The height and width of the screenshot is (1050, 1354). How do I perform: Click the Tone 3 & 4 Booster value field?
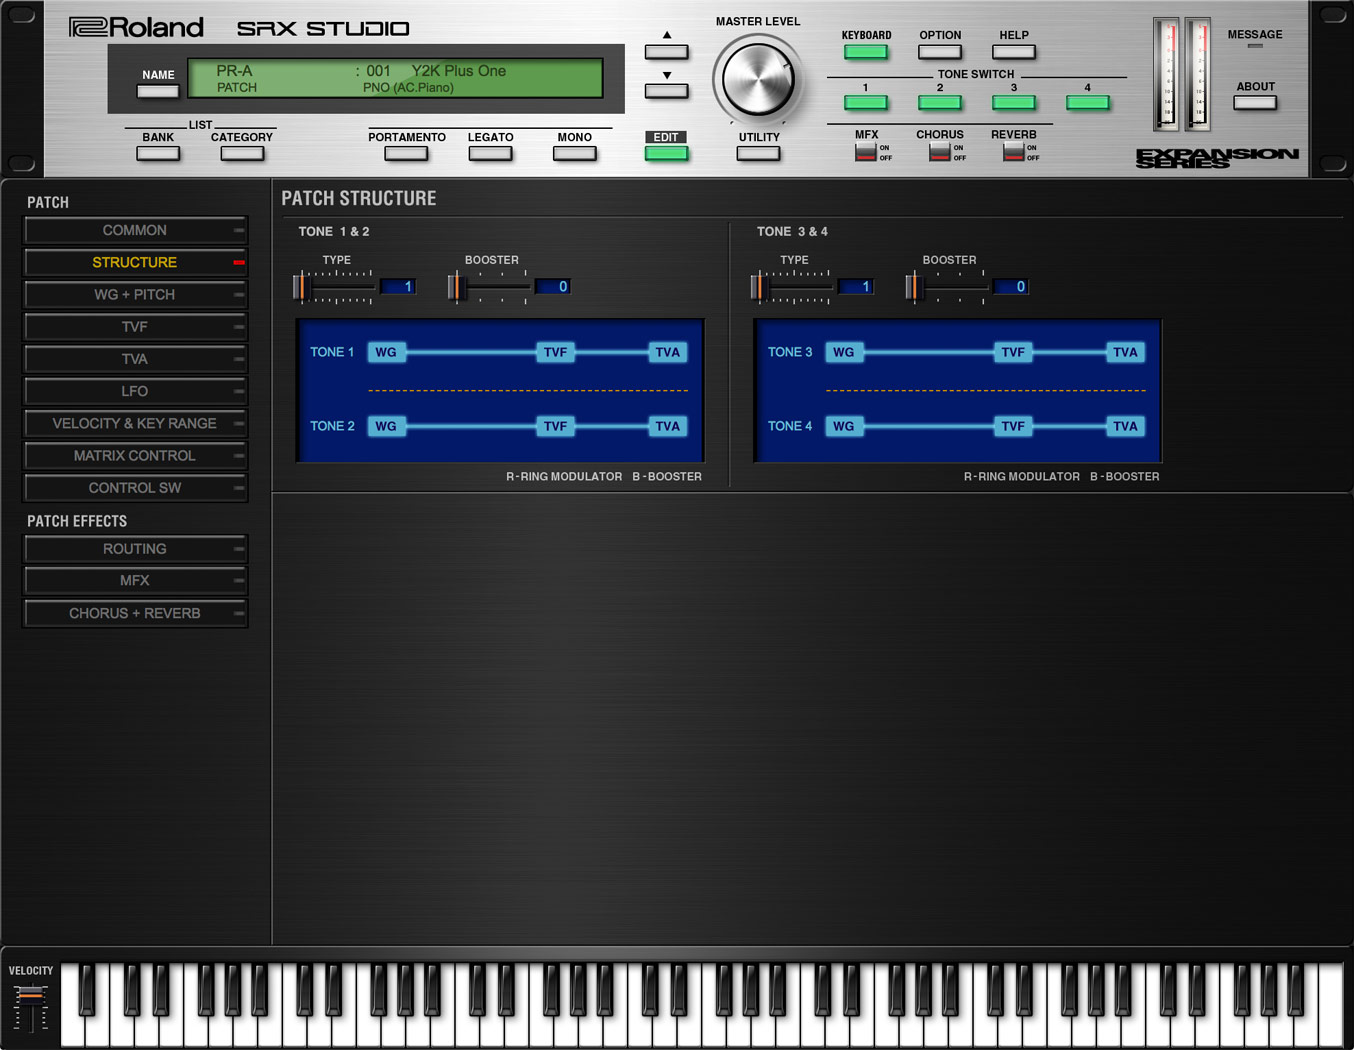click(x=1009, y=287)
